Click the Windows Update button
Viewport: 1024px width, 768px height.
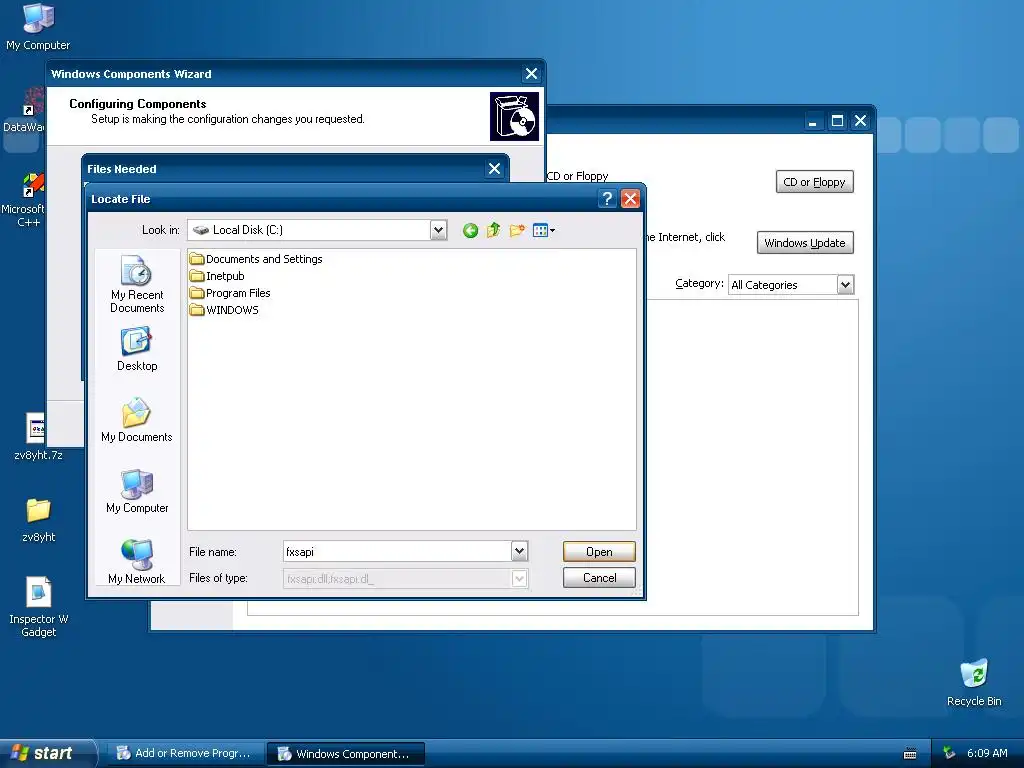805,243
